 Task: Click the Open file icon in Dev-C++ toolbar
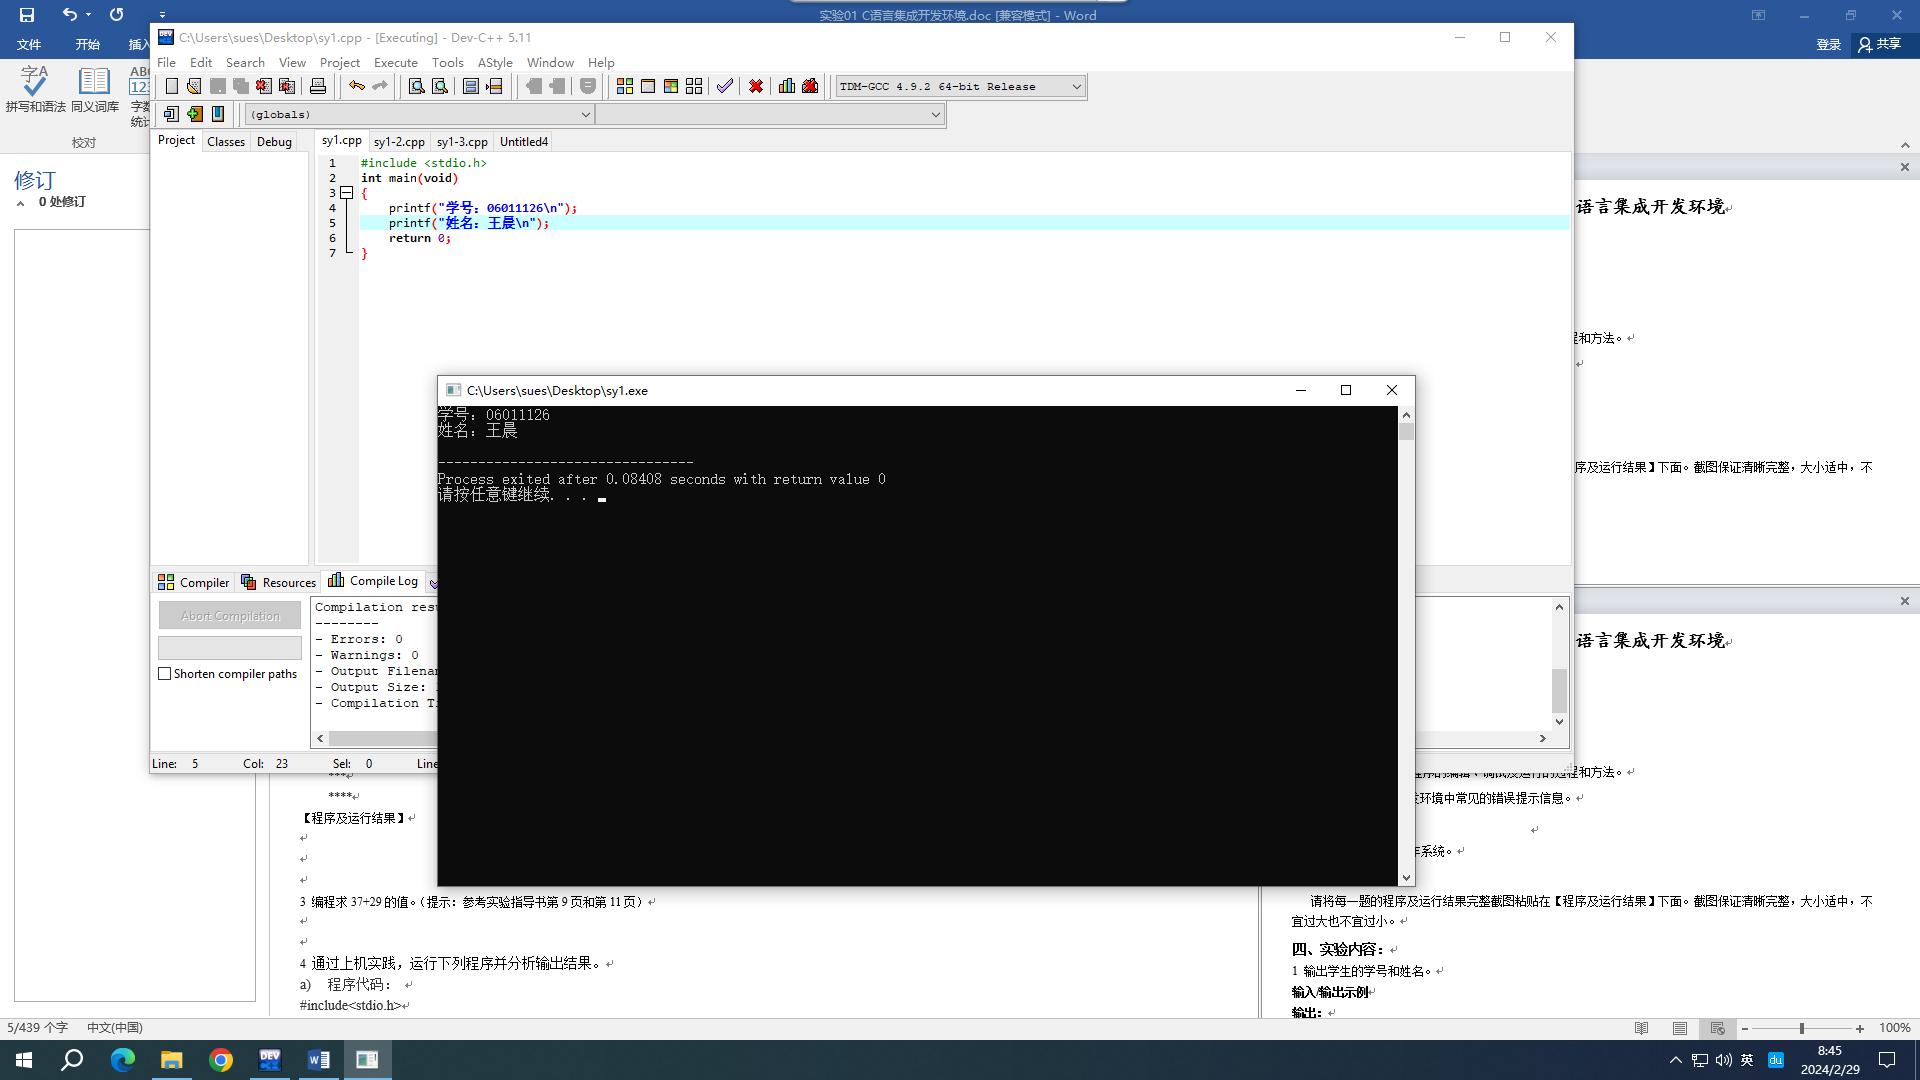coord(194,87)
